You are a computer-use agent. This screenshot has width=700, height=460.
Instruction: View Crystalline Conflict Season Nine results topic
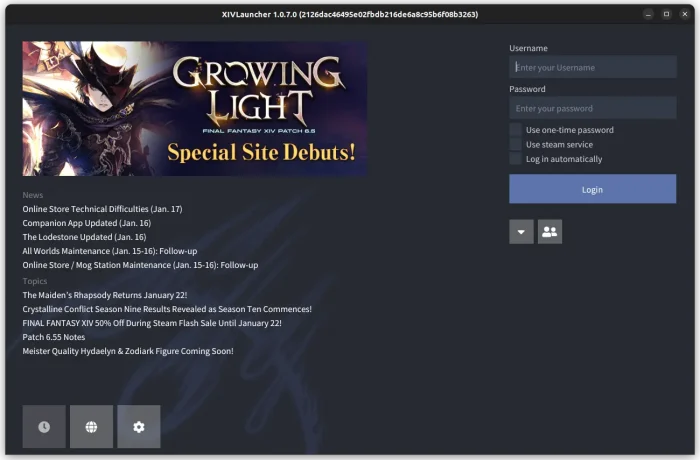167,309
